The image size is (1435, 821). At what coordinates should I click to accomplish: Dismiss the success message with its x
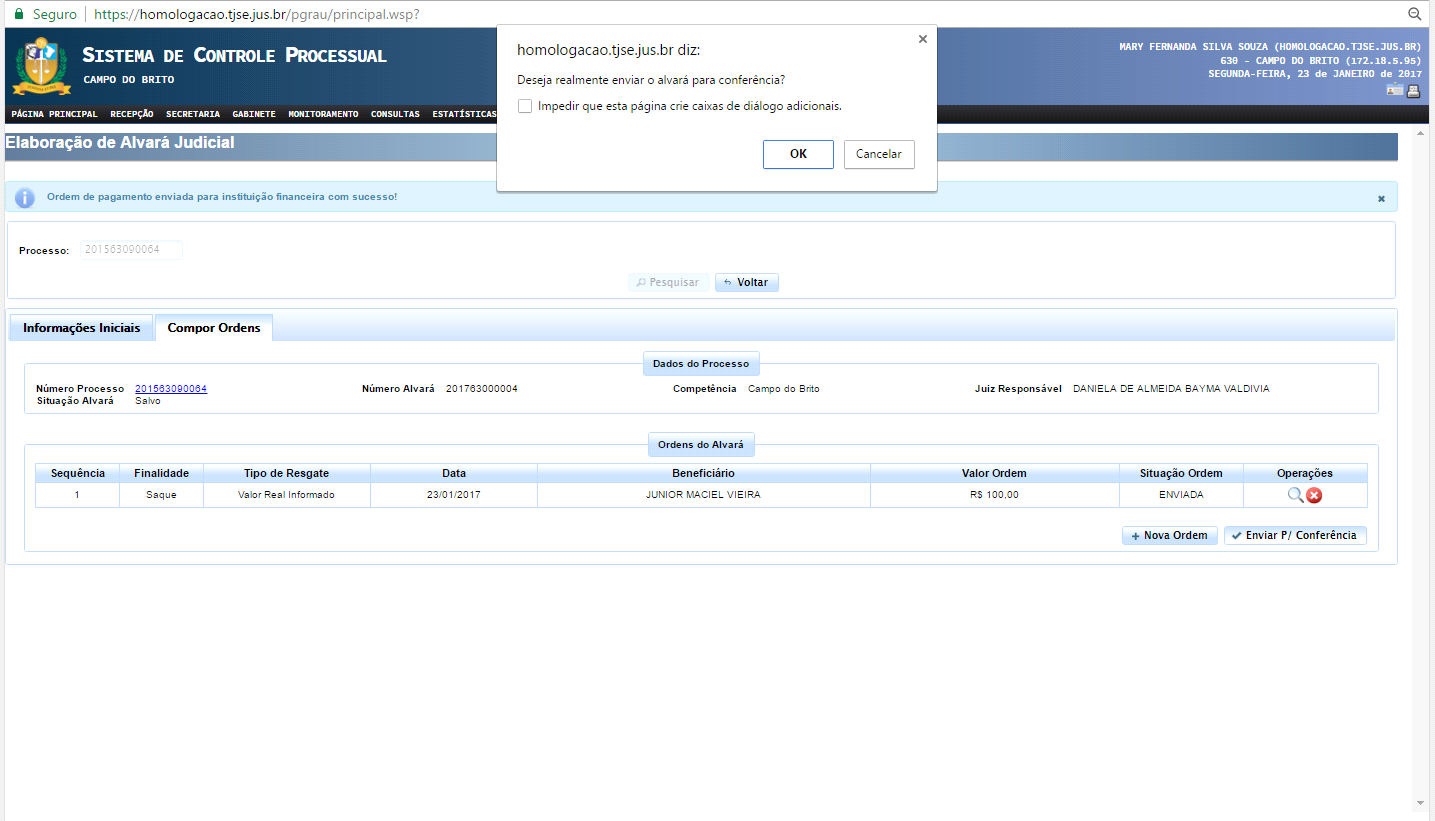pyautogui.click(x=1381, y=198)
